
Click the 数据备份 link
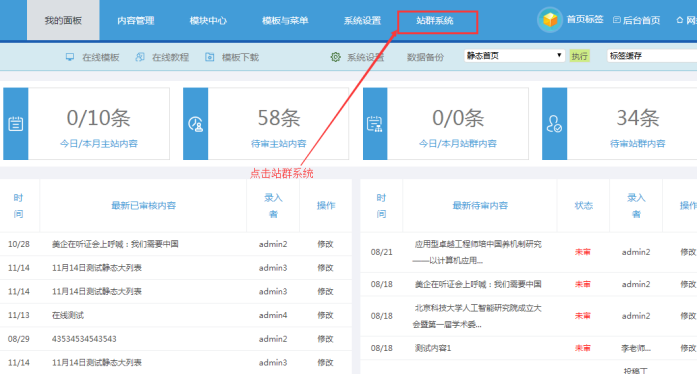pyautogui.click(x=426, y=57)
